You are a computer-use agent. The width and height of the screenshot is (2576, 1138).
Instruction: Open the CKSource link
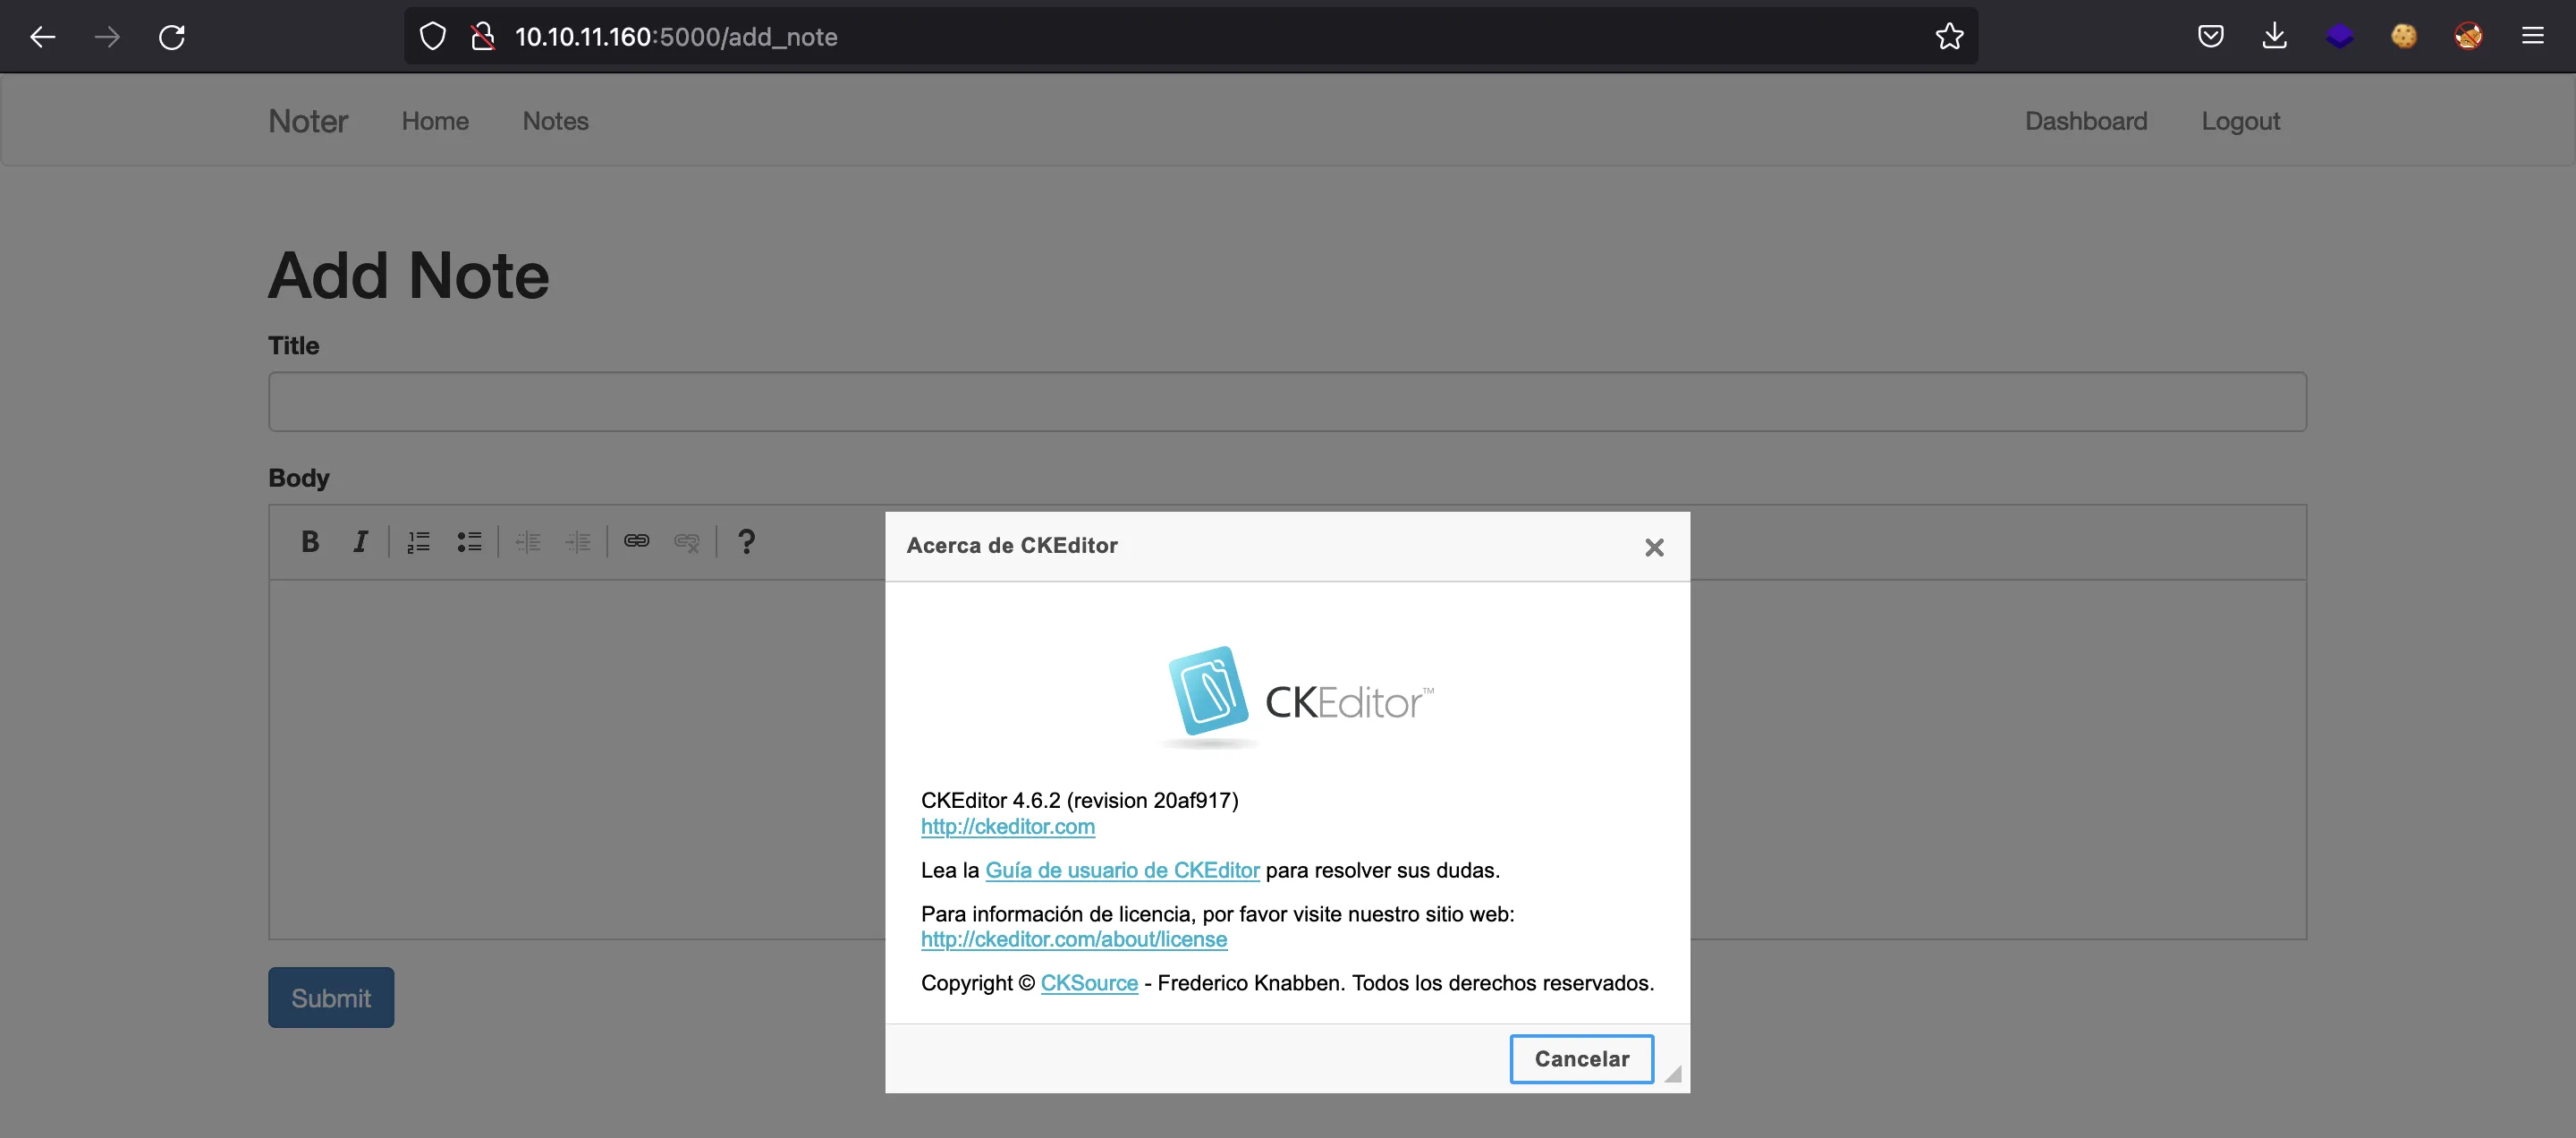click(x=1089, y=983)
